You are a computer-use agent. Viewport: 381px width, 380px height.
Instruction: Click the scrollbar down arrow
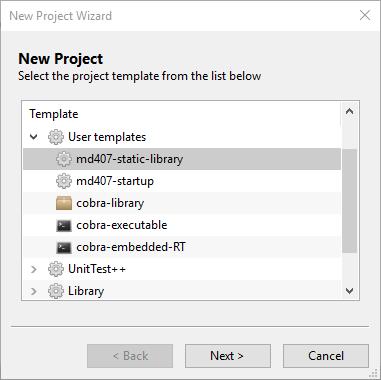click(350, 291)
